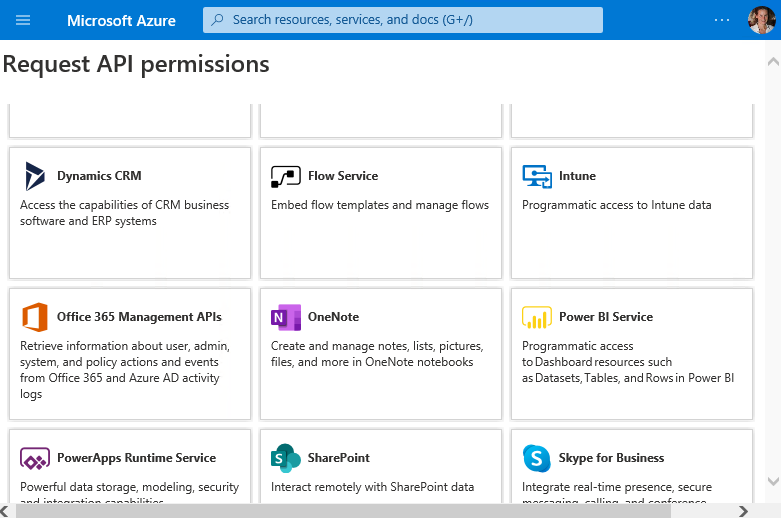Screen dimensions: 781x518
Task: Click the PowerApps Runtime Service icon
Action: tap(35, 458)
